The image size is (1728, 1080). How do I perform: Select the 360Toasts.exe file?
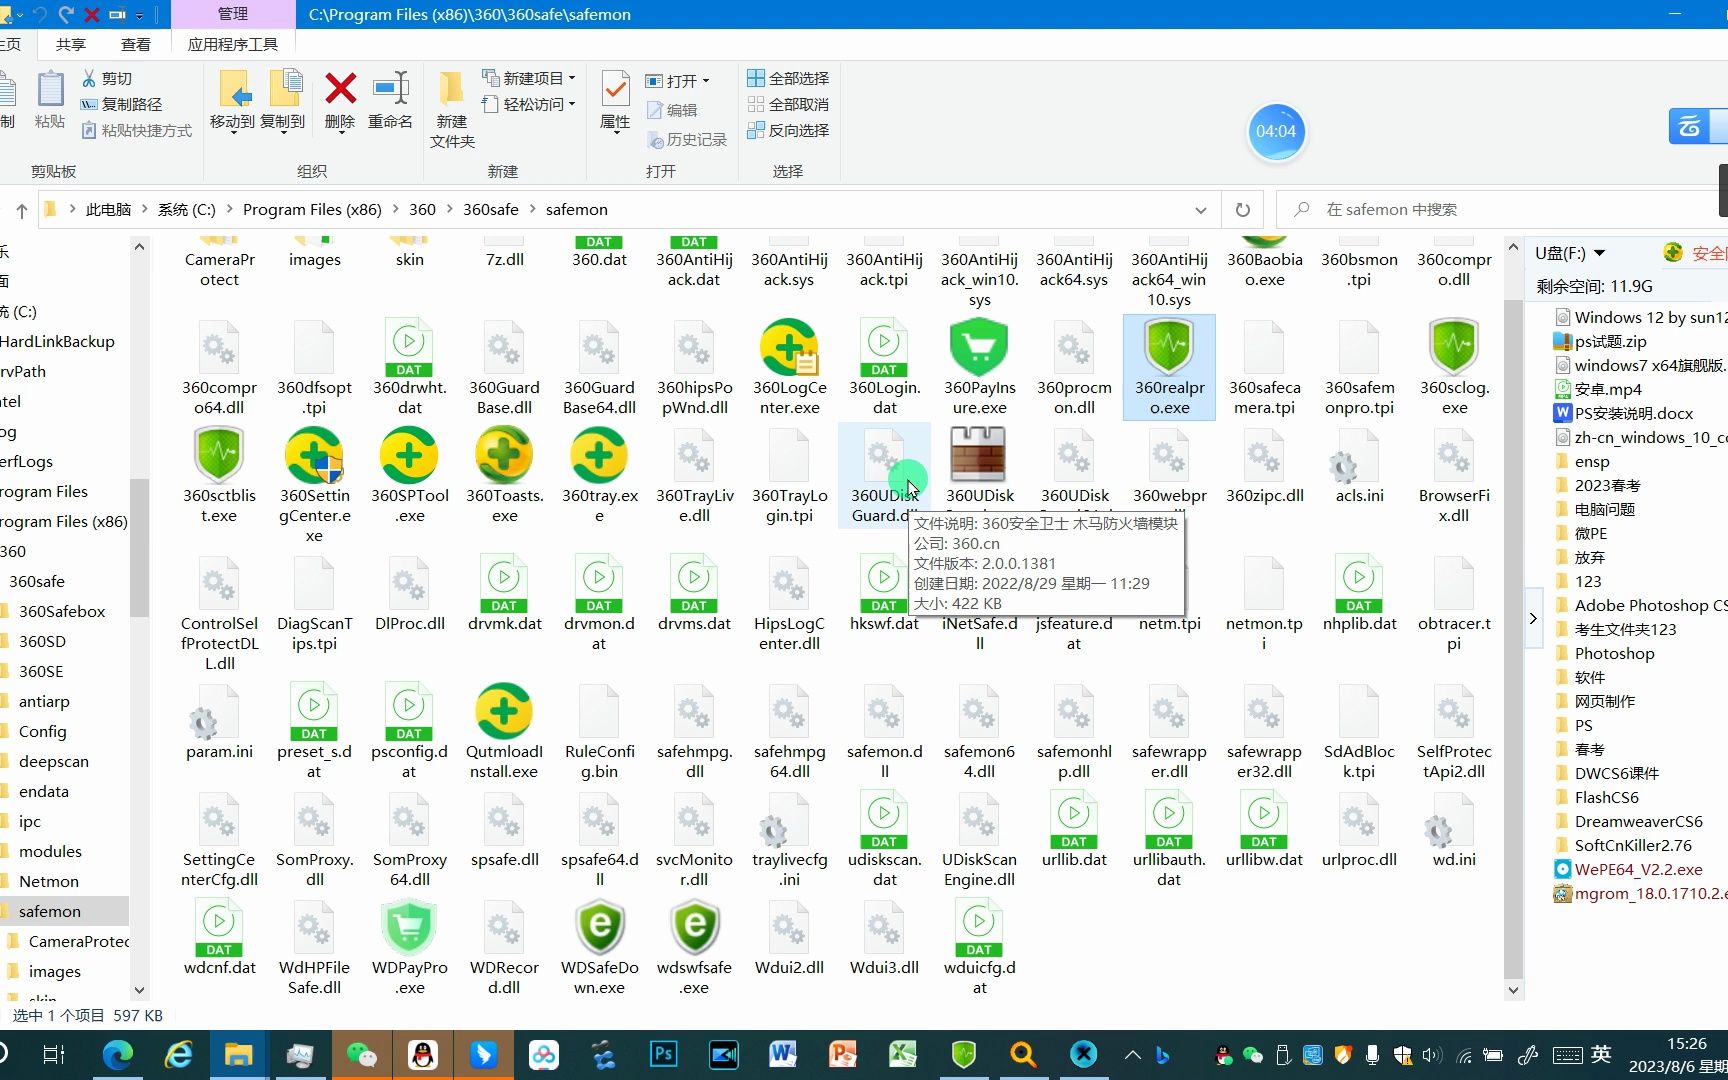click(504, 476)
